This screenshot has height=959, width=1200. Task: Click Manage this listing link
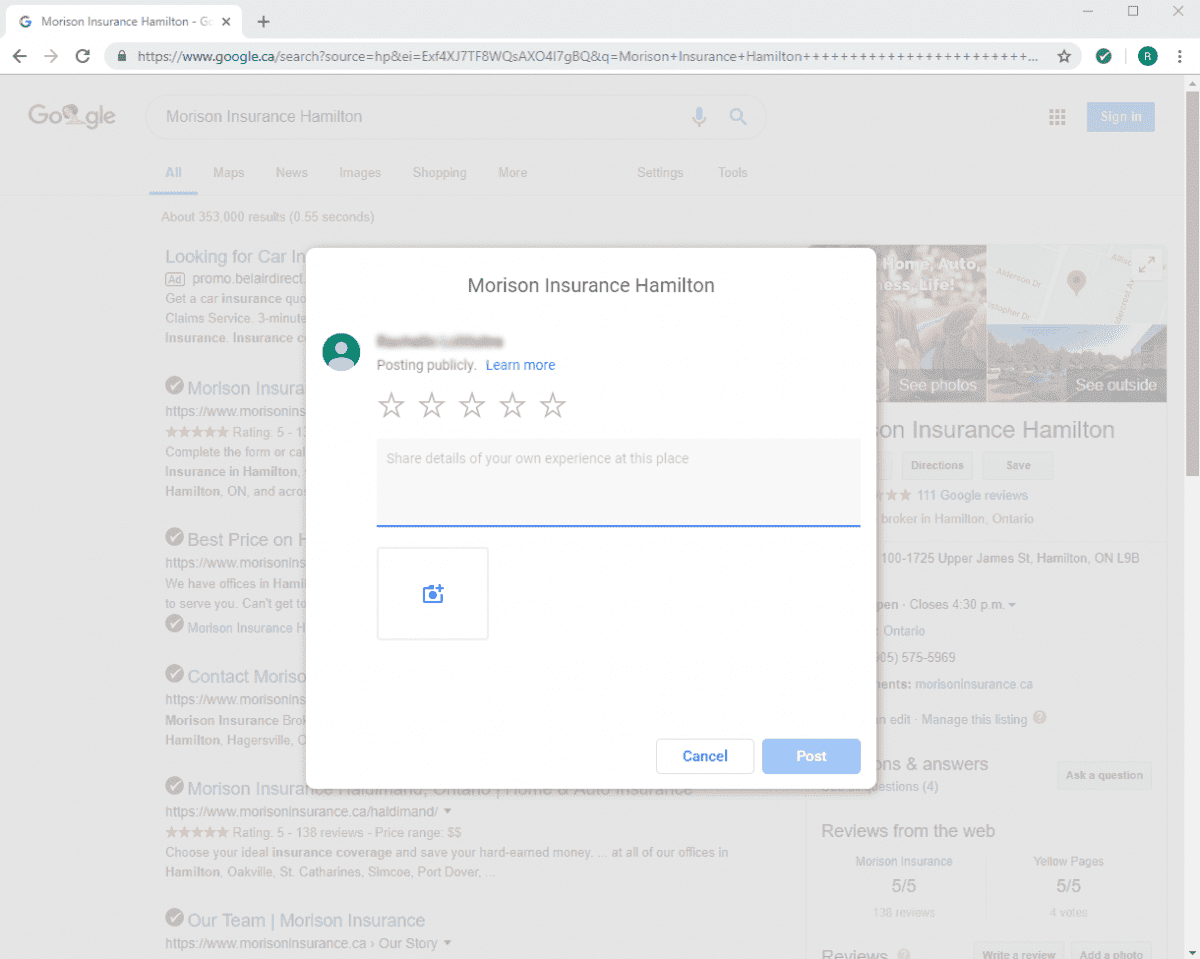coord(974,719)
